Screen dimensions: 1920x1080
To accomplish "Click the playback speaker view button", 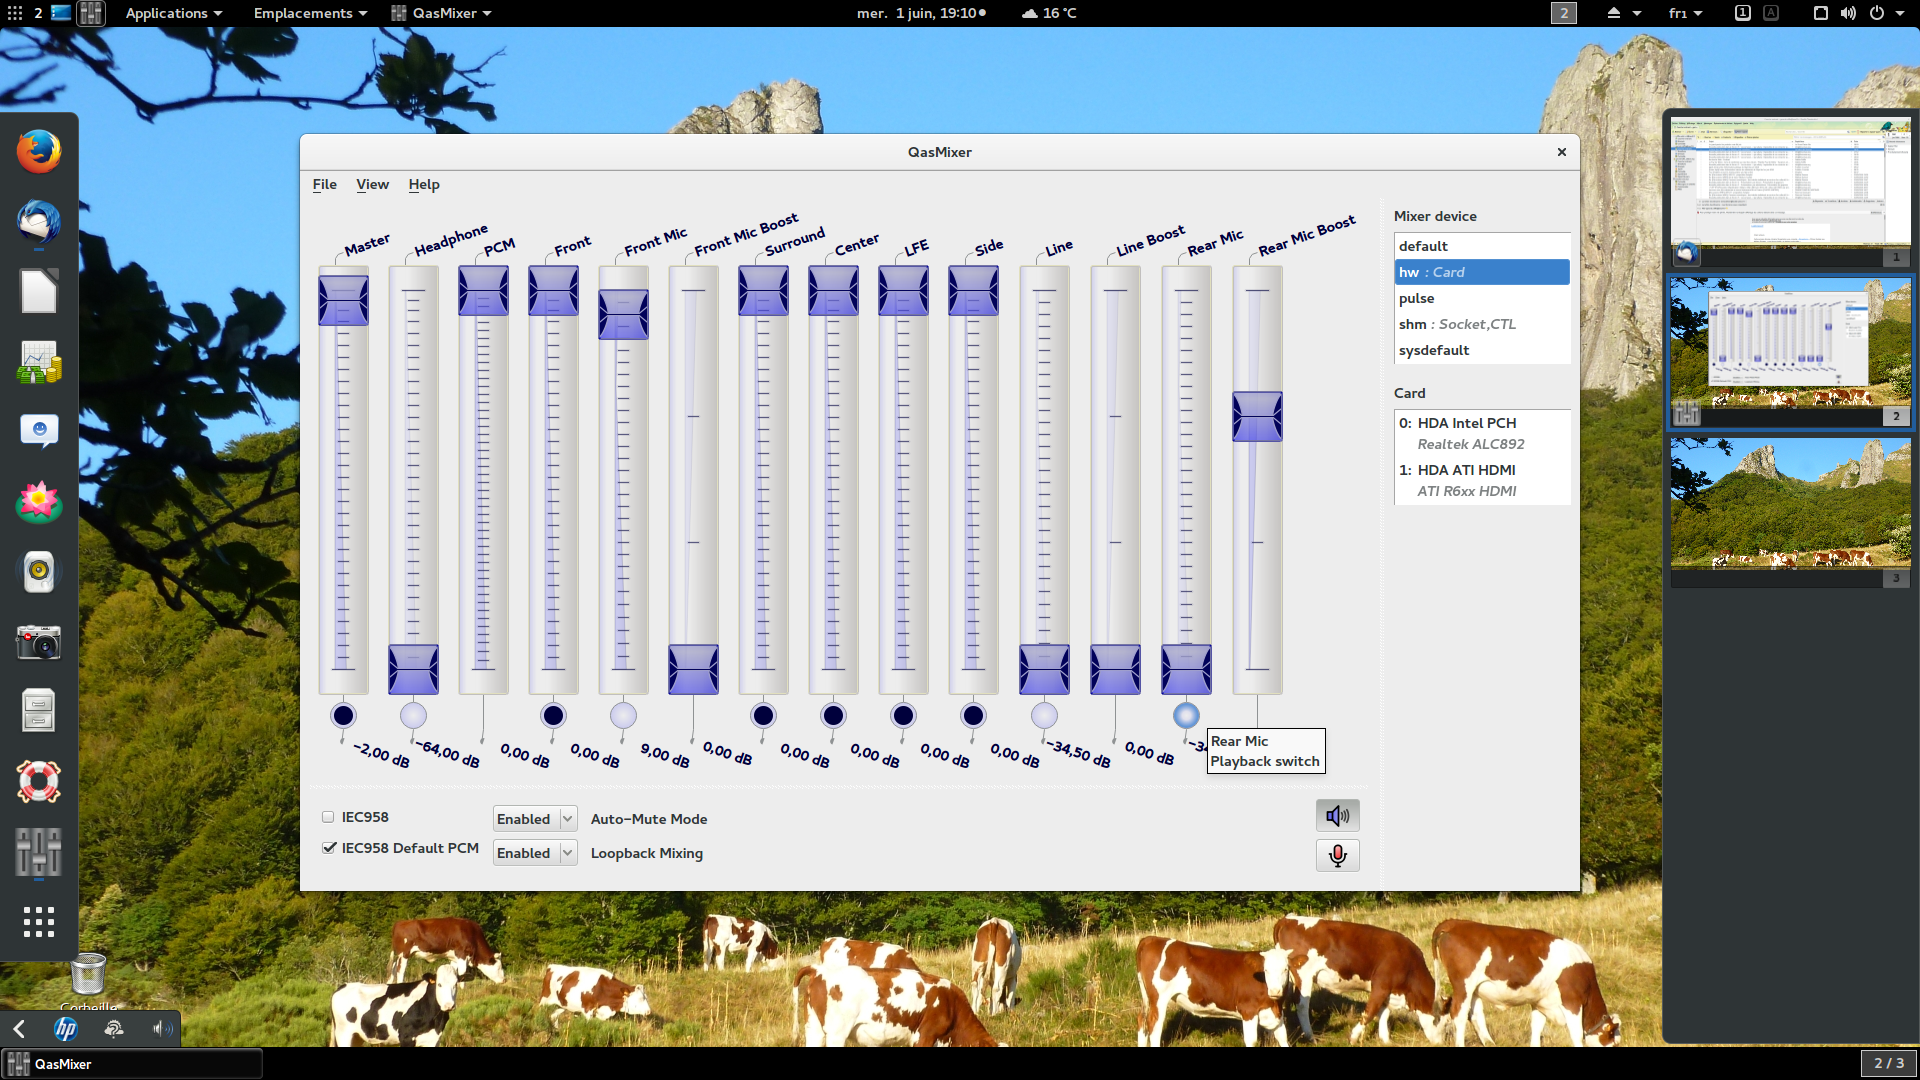I will pos(1337,816).
